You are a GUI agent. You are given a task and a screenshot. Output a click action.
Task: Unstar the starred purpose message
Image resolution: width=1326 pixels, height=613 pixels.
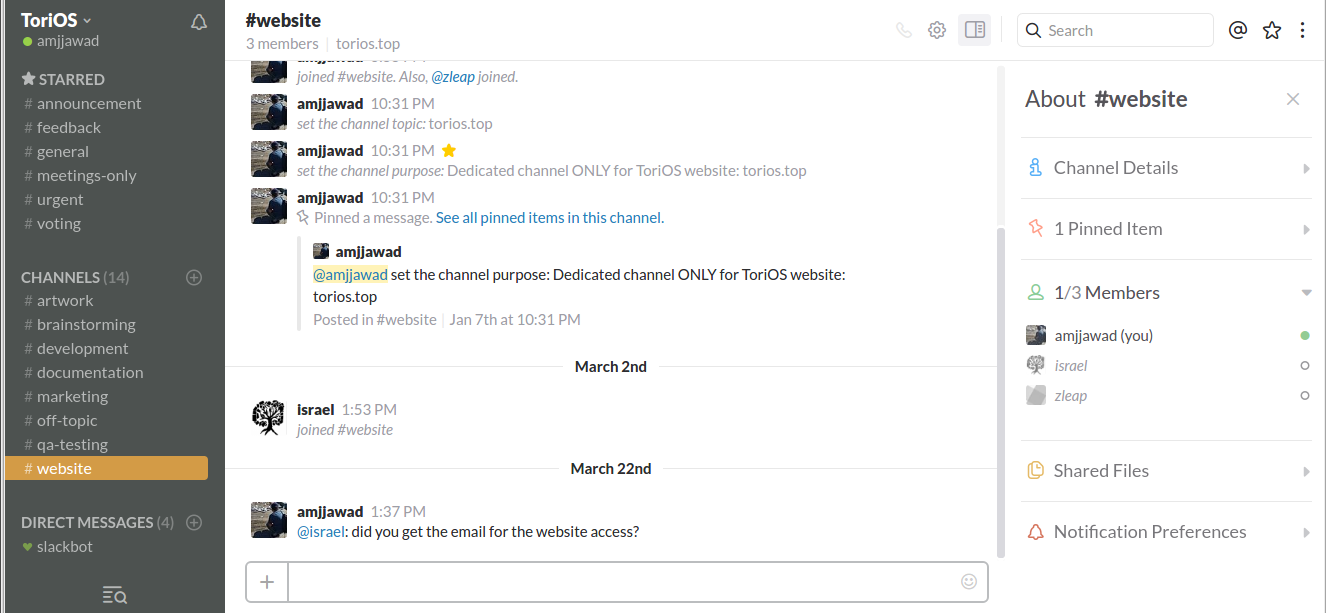tap(449, 151)
